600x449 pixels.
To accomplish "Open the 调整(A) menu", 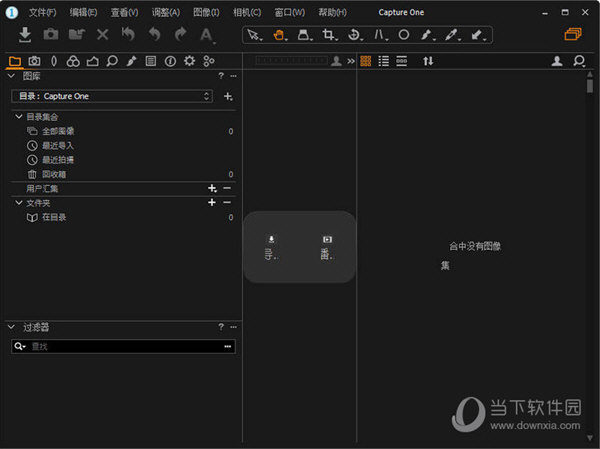I will click(166, 12).
